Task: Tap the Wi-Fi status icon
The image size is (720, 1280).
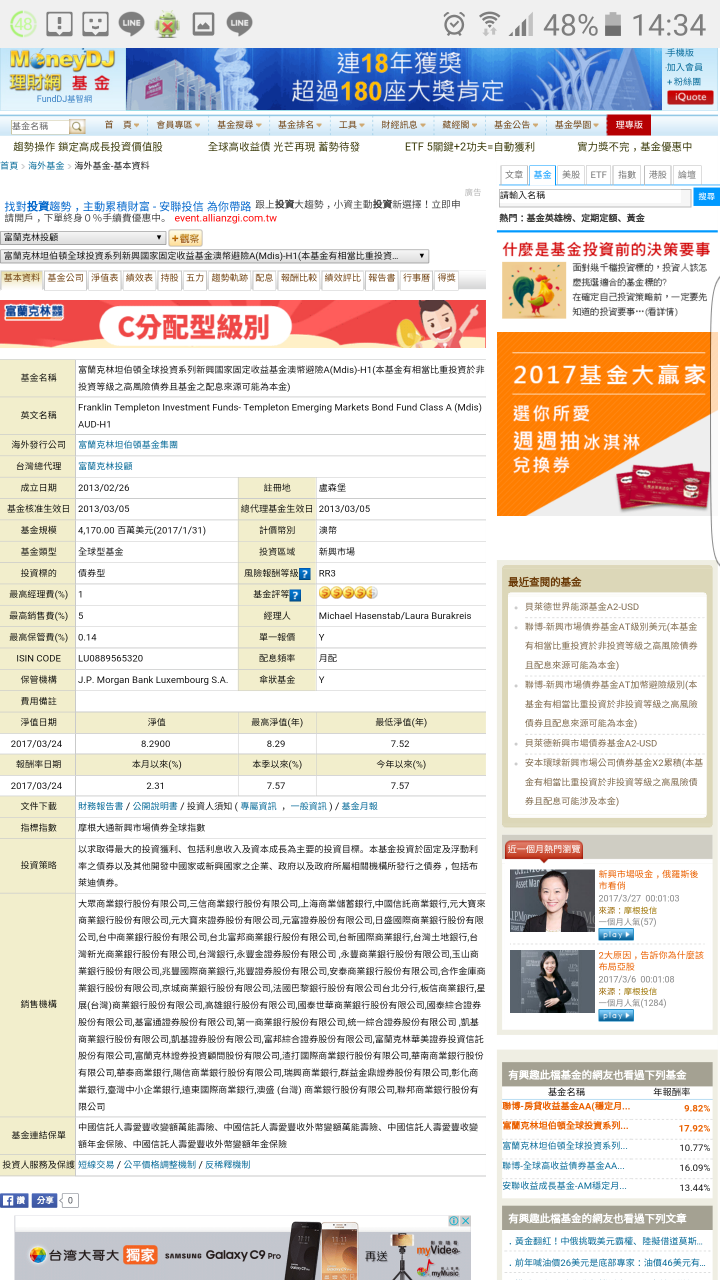Action: click(x=489, y=23)
